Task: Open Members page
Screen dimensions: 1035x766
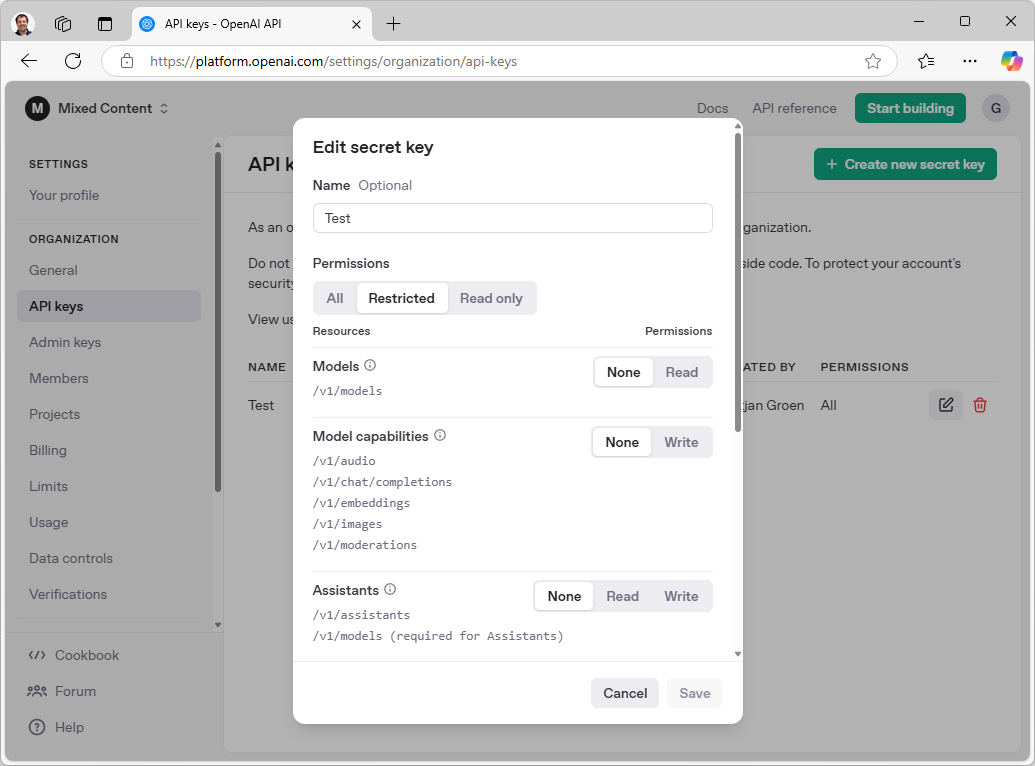Action: (x=59, y=378)
